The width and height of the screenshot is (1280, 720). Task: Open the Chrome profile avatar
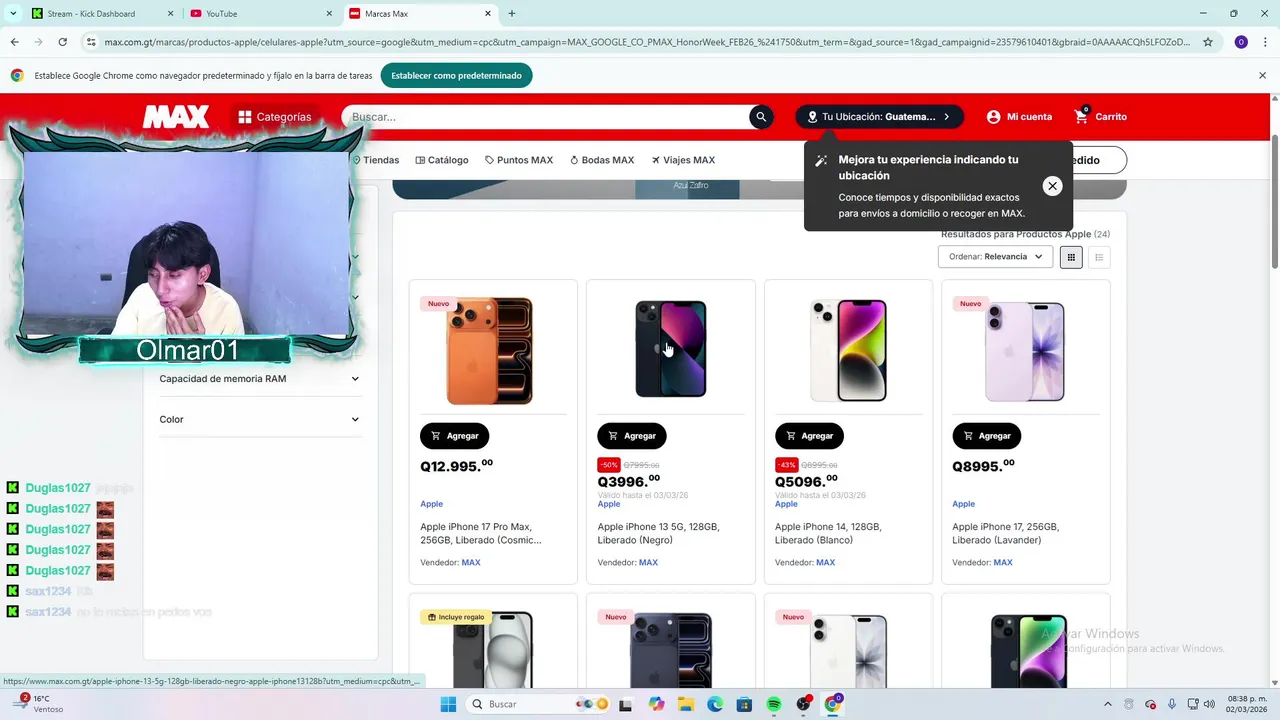click(1241, 42)
